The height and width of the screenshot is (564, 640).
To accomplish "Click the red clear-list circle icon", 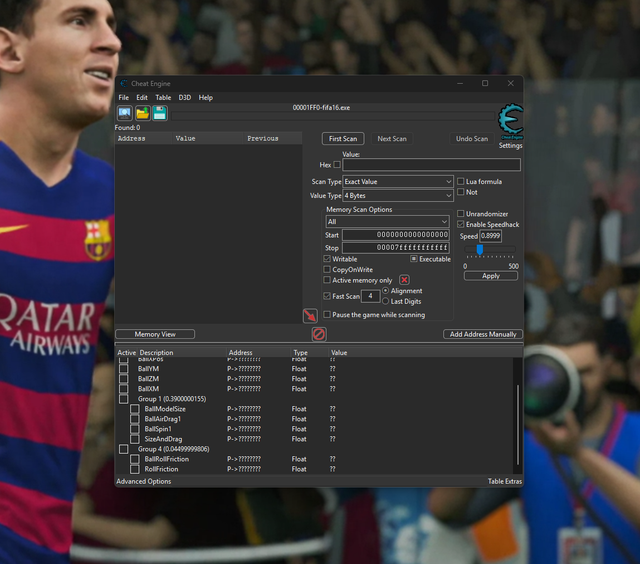I will click(x=319, y=334).
